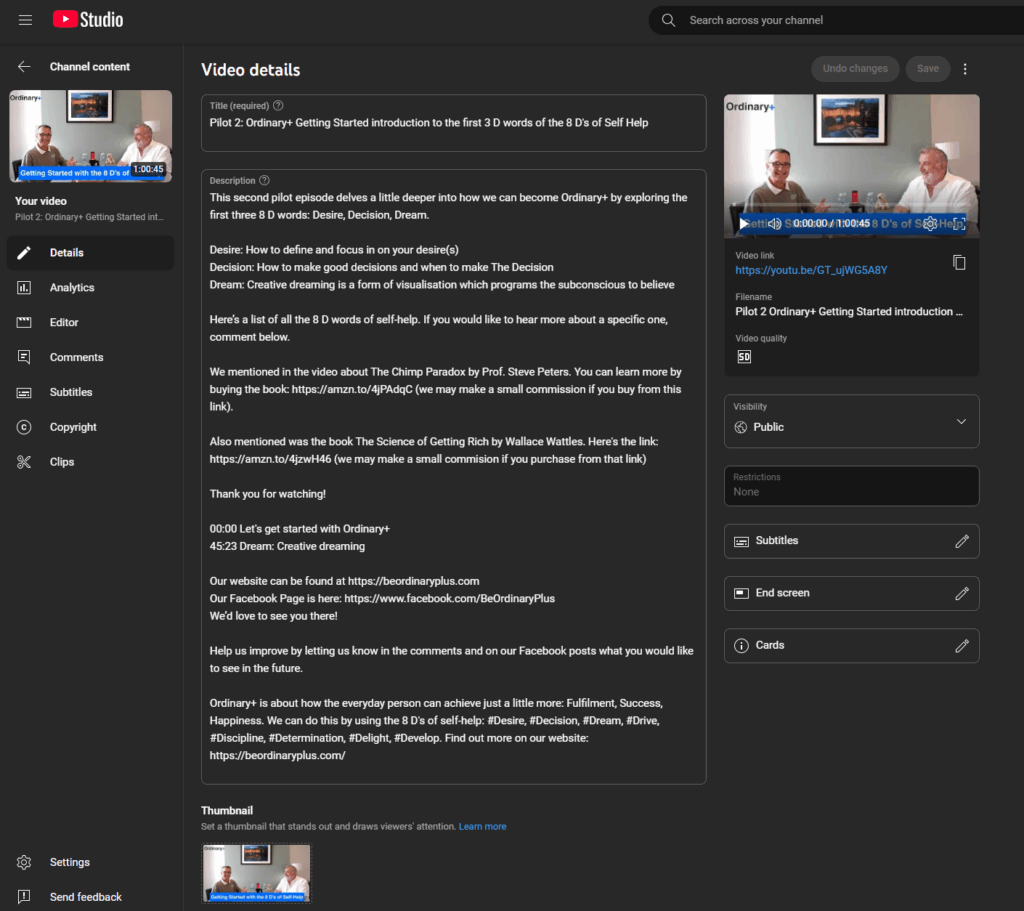The height and width of the screenshot is (911, 1024).
Task: Click in the Description text area
Action: [x=453, y=477]
